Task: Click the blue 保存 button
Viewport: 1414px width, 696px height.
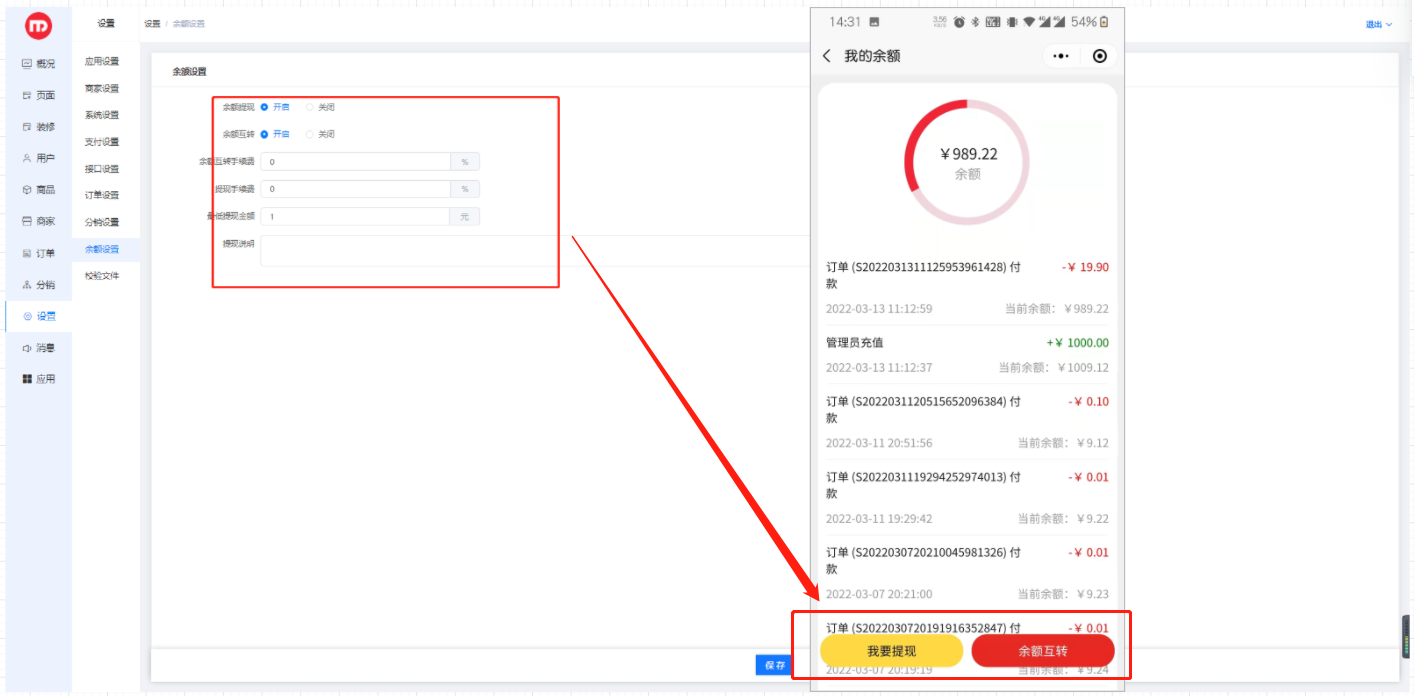Action: 774,664
